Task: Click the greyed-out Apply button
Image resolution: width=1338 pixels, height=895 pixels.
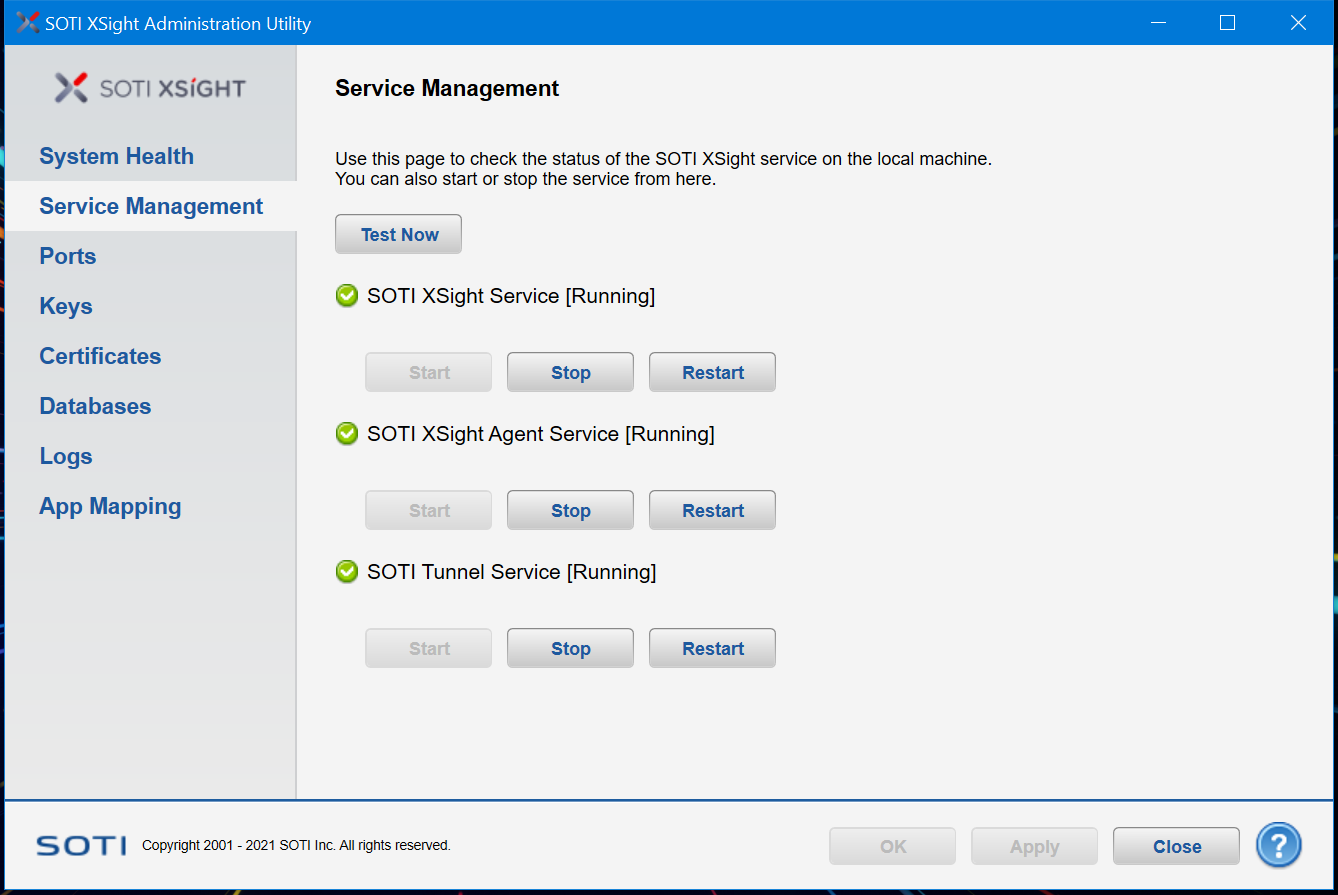Action: [1034, 846]
